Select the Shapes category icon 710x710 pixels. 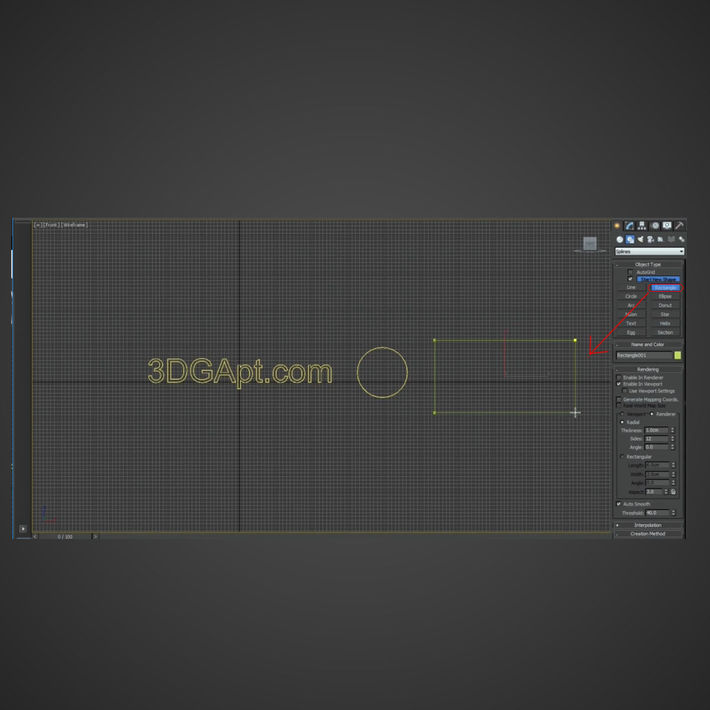[630, 239]
